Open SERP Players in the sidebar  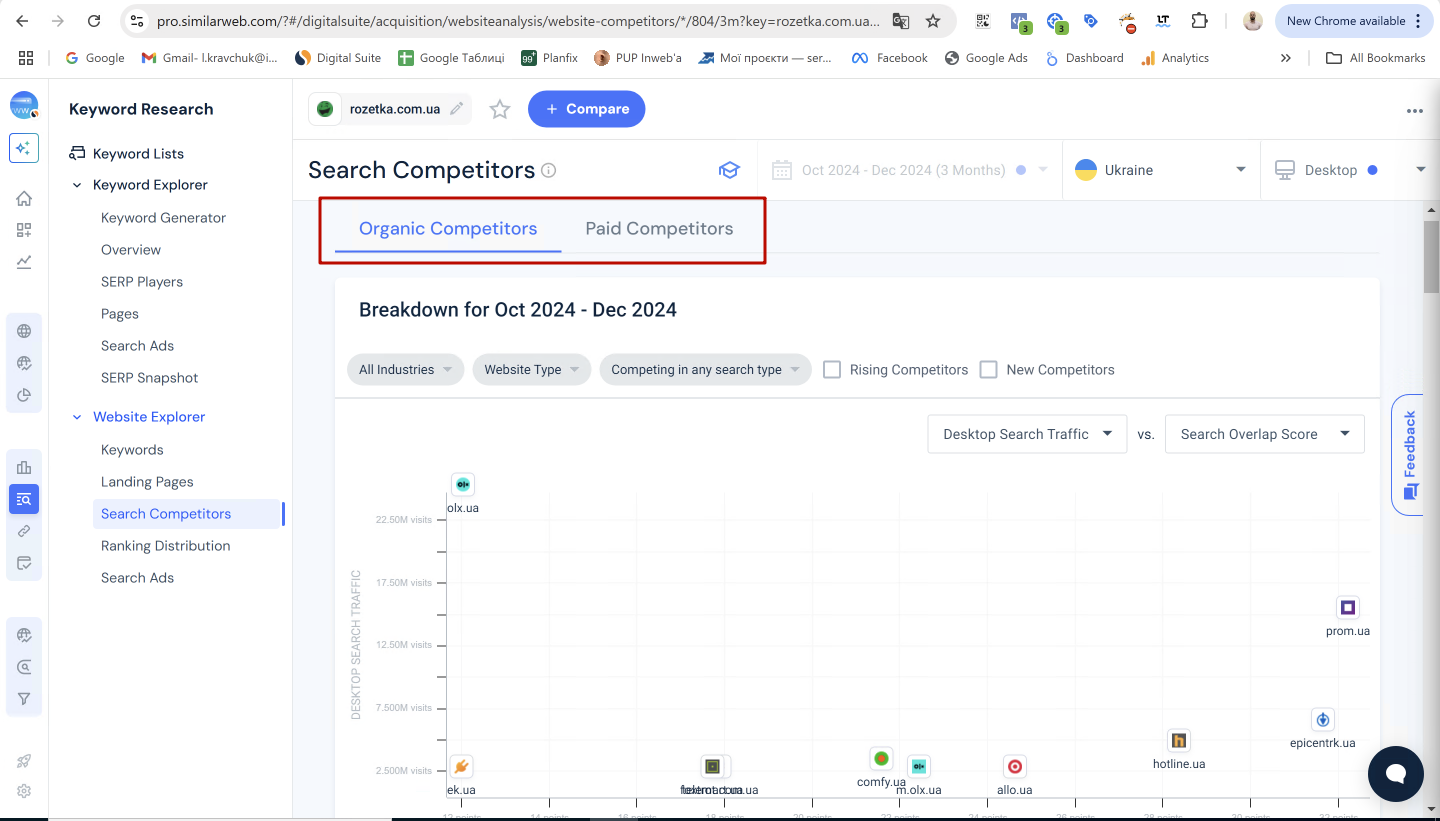tap(142, 281)
